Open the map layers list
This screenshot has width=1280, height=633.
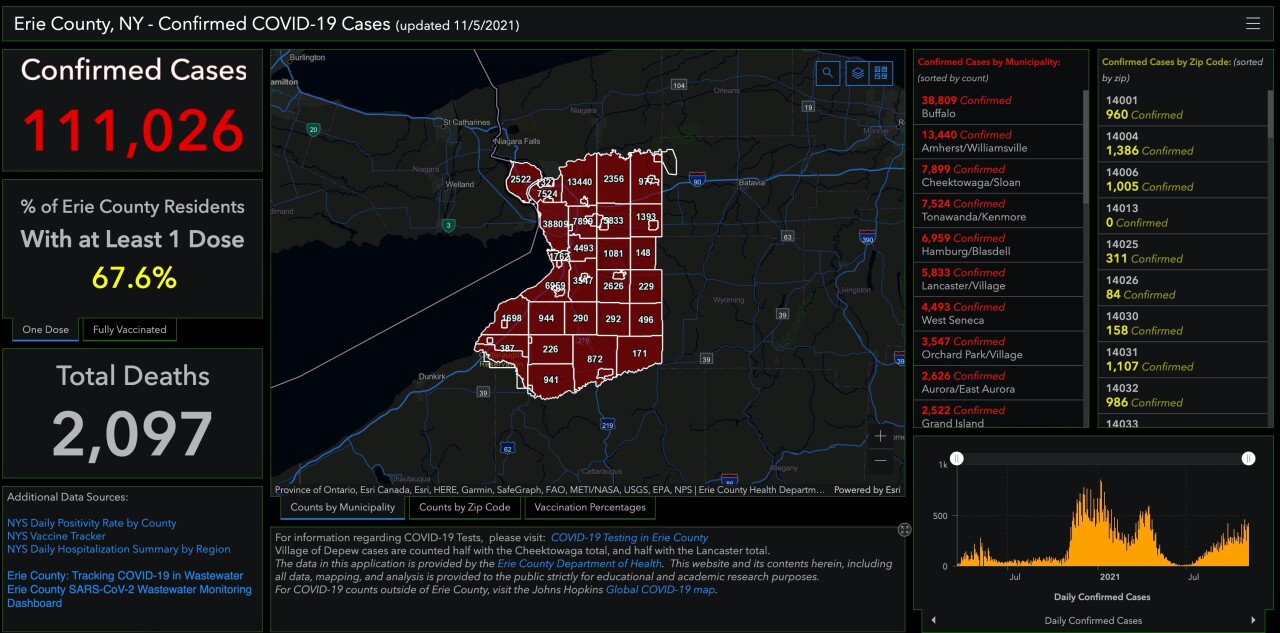point(857,73)
